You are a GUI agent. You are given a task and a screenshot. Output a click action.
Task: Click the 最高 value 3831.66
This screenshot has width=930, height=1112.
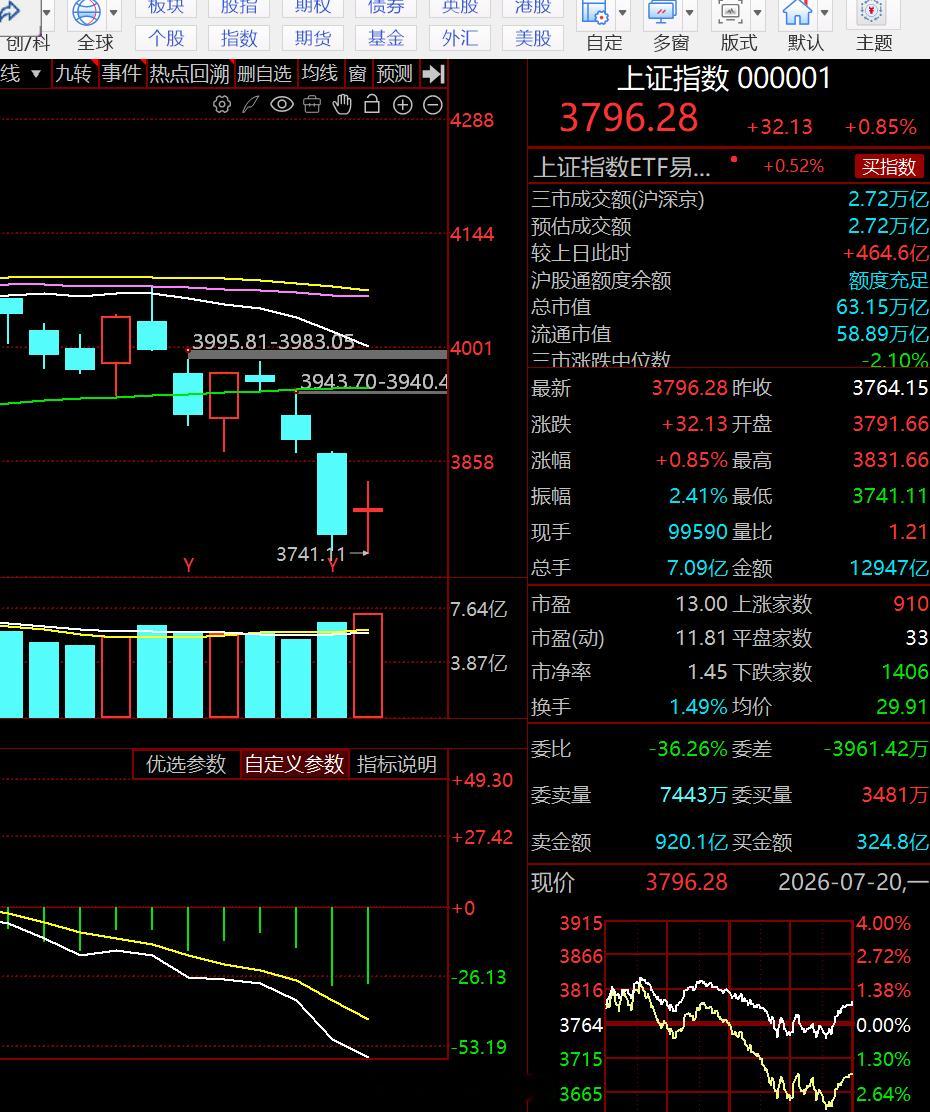tap(890, 460)
